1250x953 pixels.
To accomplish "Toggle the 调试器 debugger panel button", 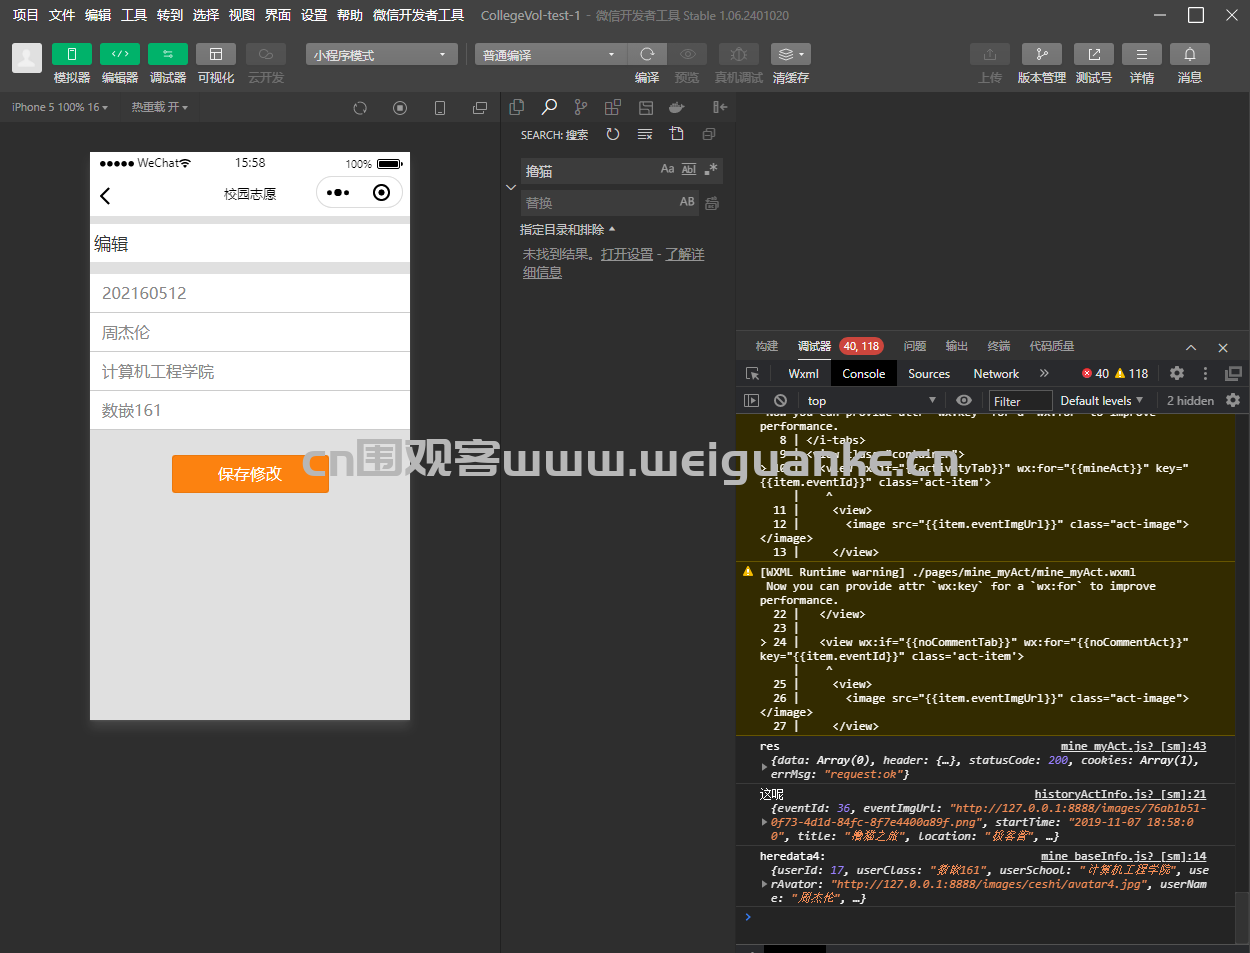I will point(167,54).
